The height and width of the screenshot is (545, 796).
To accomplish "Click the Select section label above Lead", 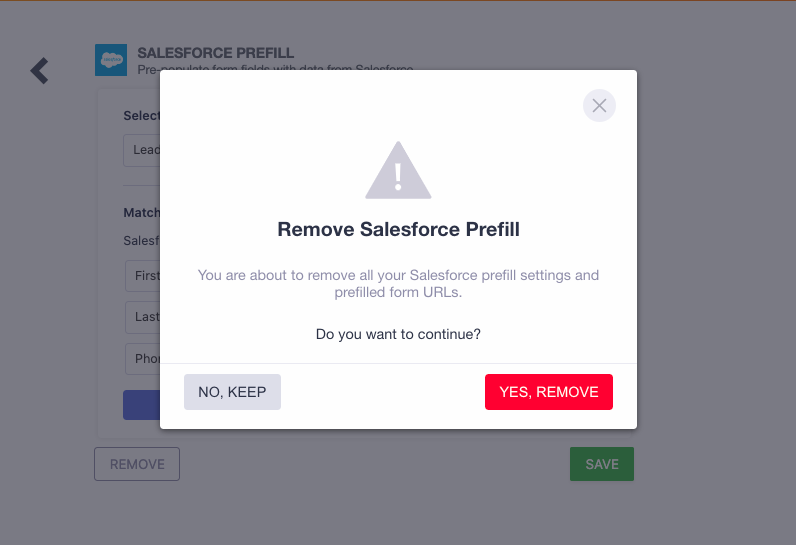I will pyautogui.click(x=141, y=116).
